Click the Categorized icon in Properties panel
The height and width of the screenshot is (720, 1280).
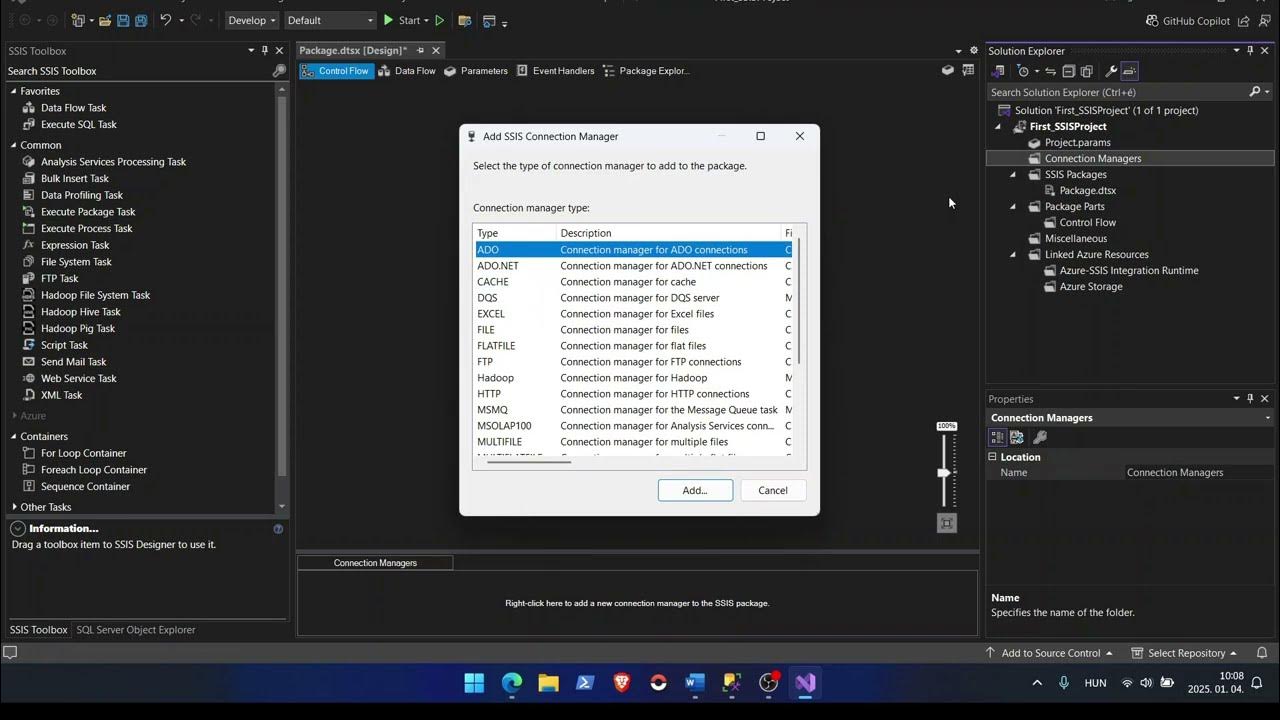(x=997, y=437)
